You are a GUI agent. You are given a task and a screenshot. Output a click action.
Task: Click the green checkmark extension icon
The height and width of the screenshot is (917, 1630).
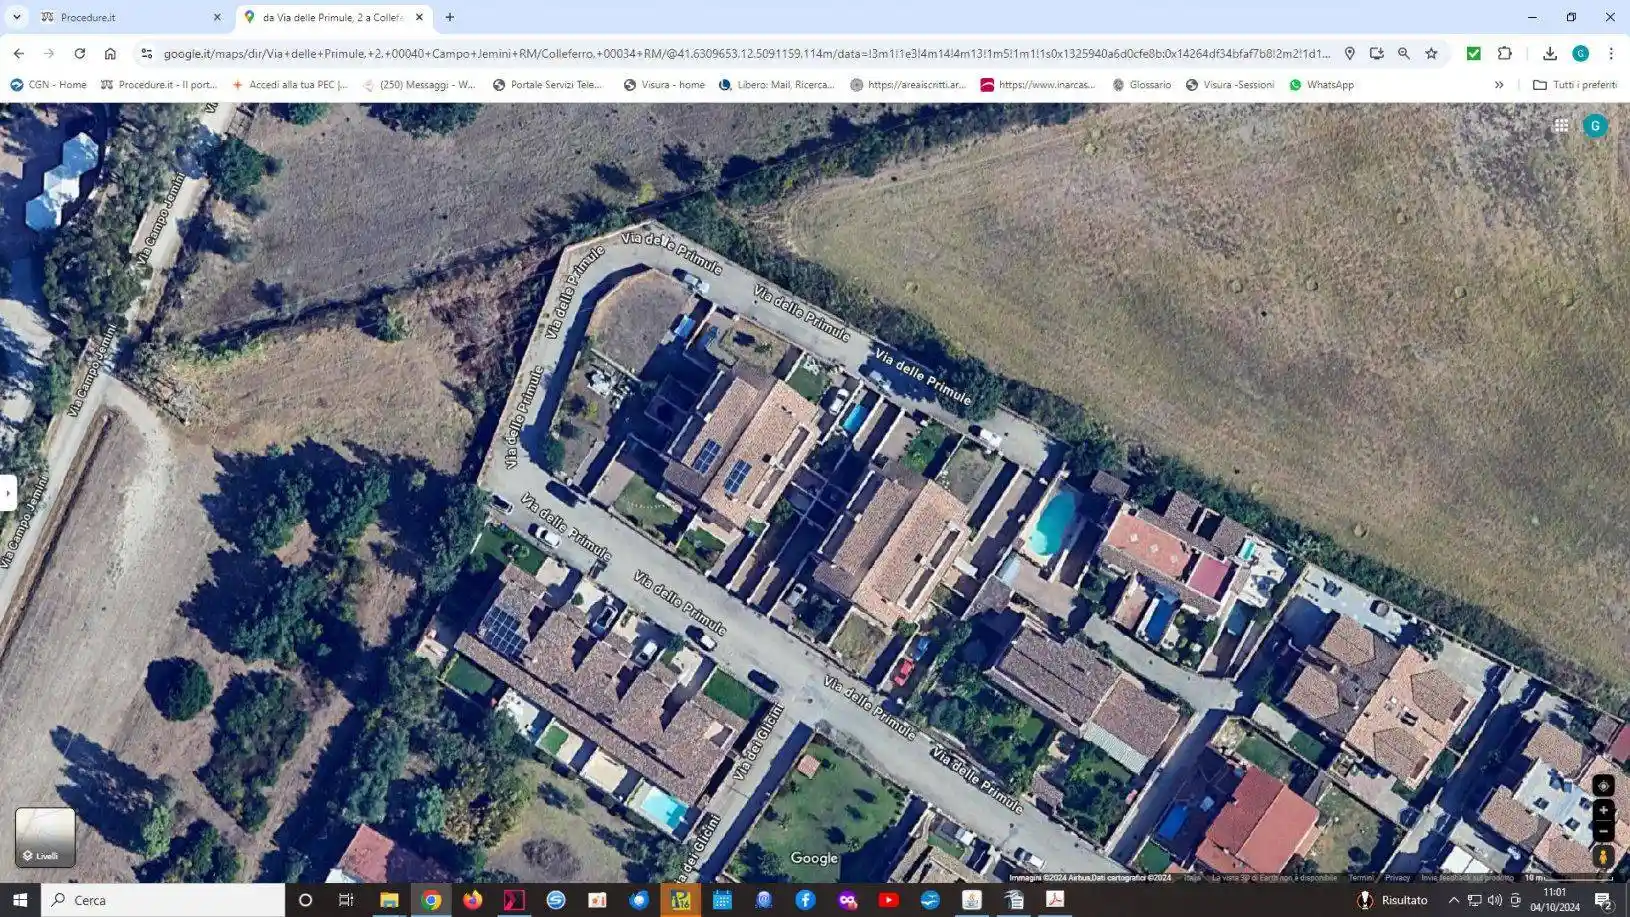coord(1473,53)
